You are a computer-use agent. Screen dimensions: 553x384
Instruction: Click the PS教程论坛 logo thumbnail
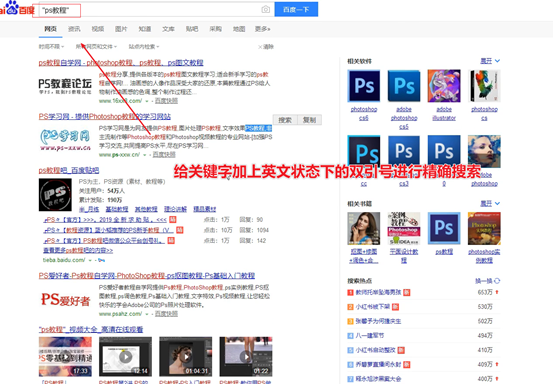click(65, 86)
